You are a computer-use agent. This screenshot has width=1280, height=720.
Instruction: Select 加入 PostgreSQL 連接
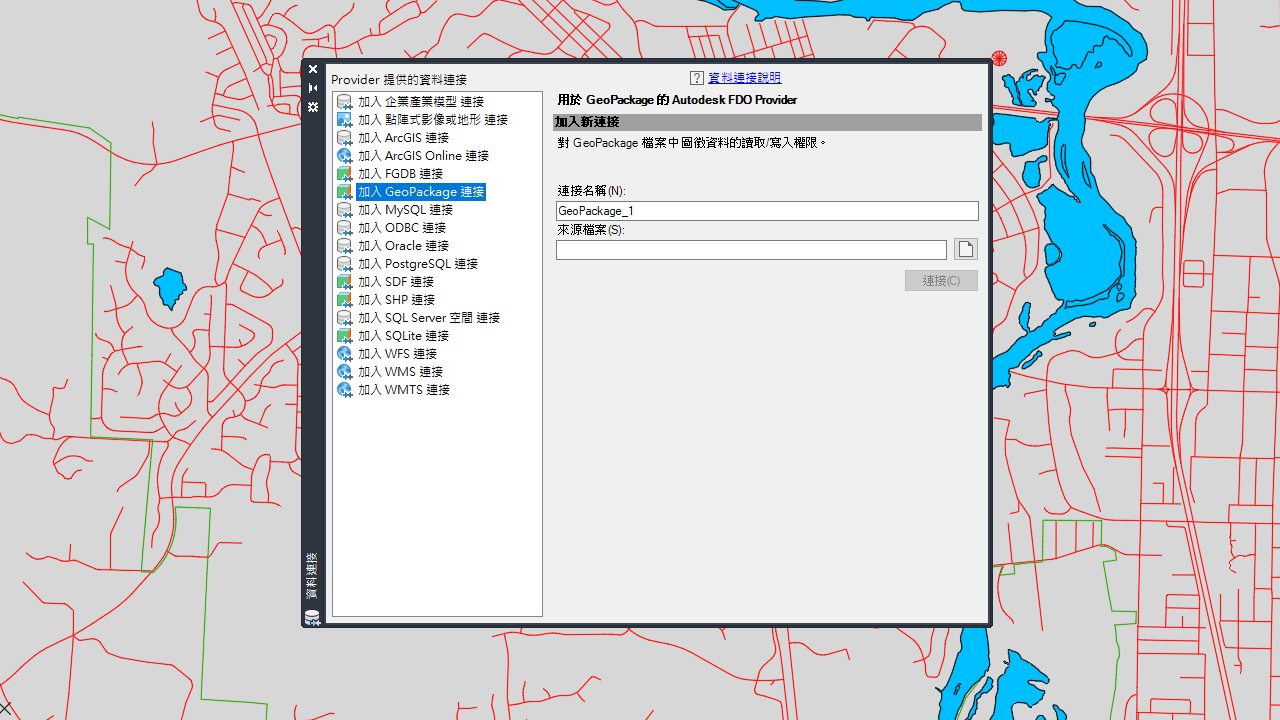(418, 264)
